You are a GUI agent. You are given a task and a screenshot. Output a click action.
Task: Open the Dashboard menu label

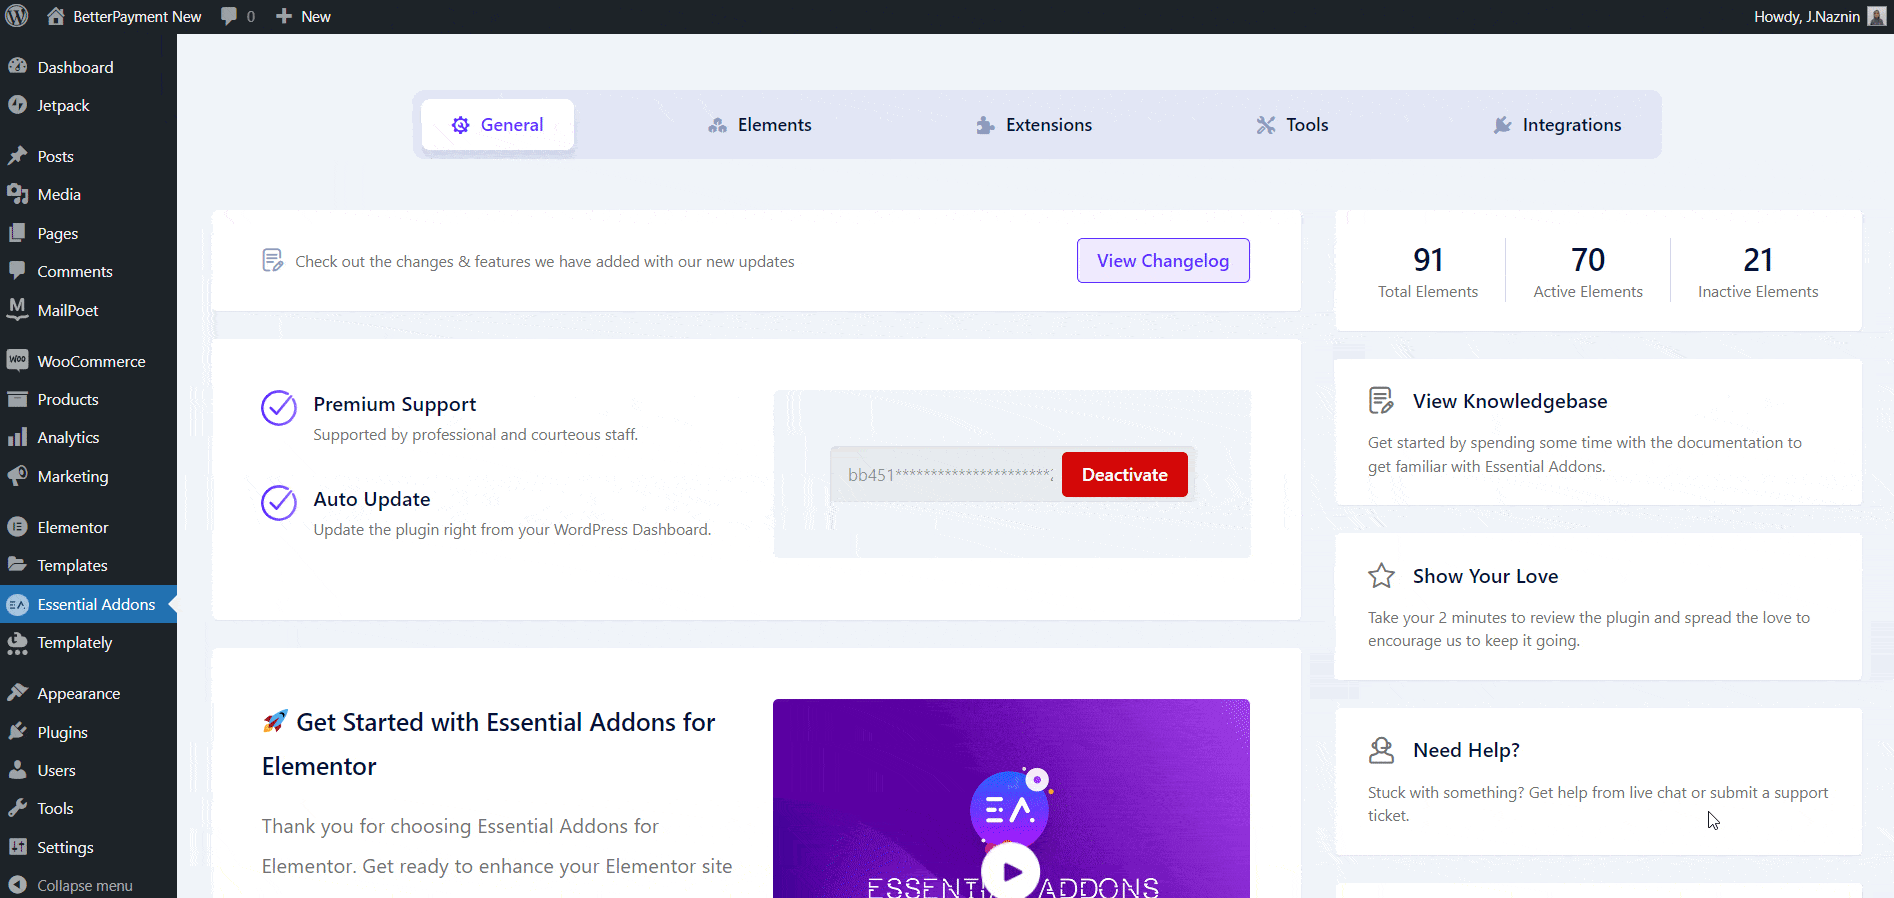coord(75,67)
